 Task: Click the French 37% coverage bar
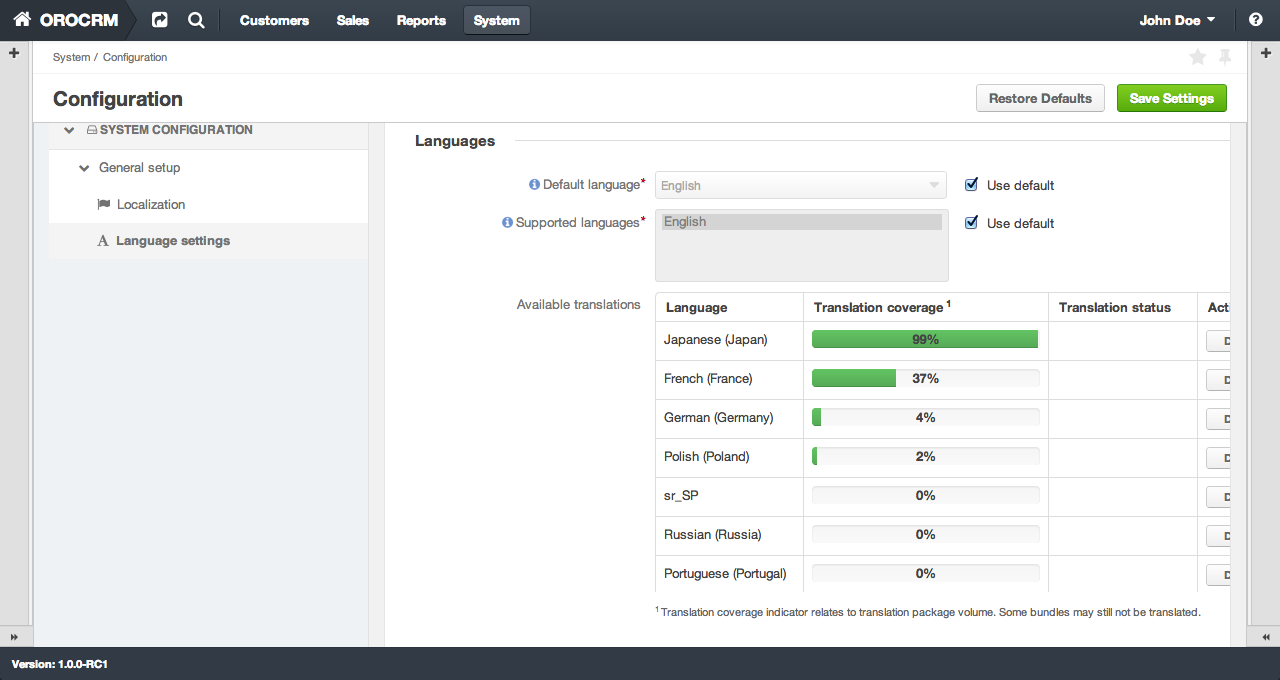[x=925, y=379]
